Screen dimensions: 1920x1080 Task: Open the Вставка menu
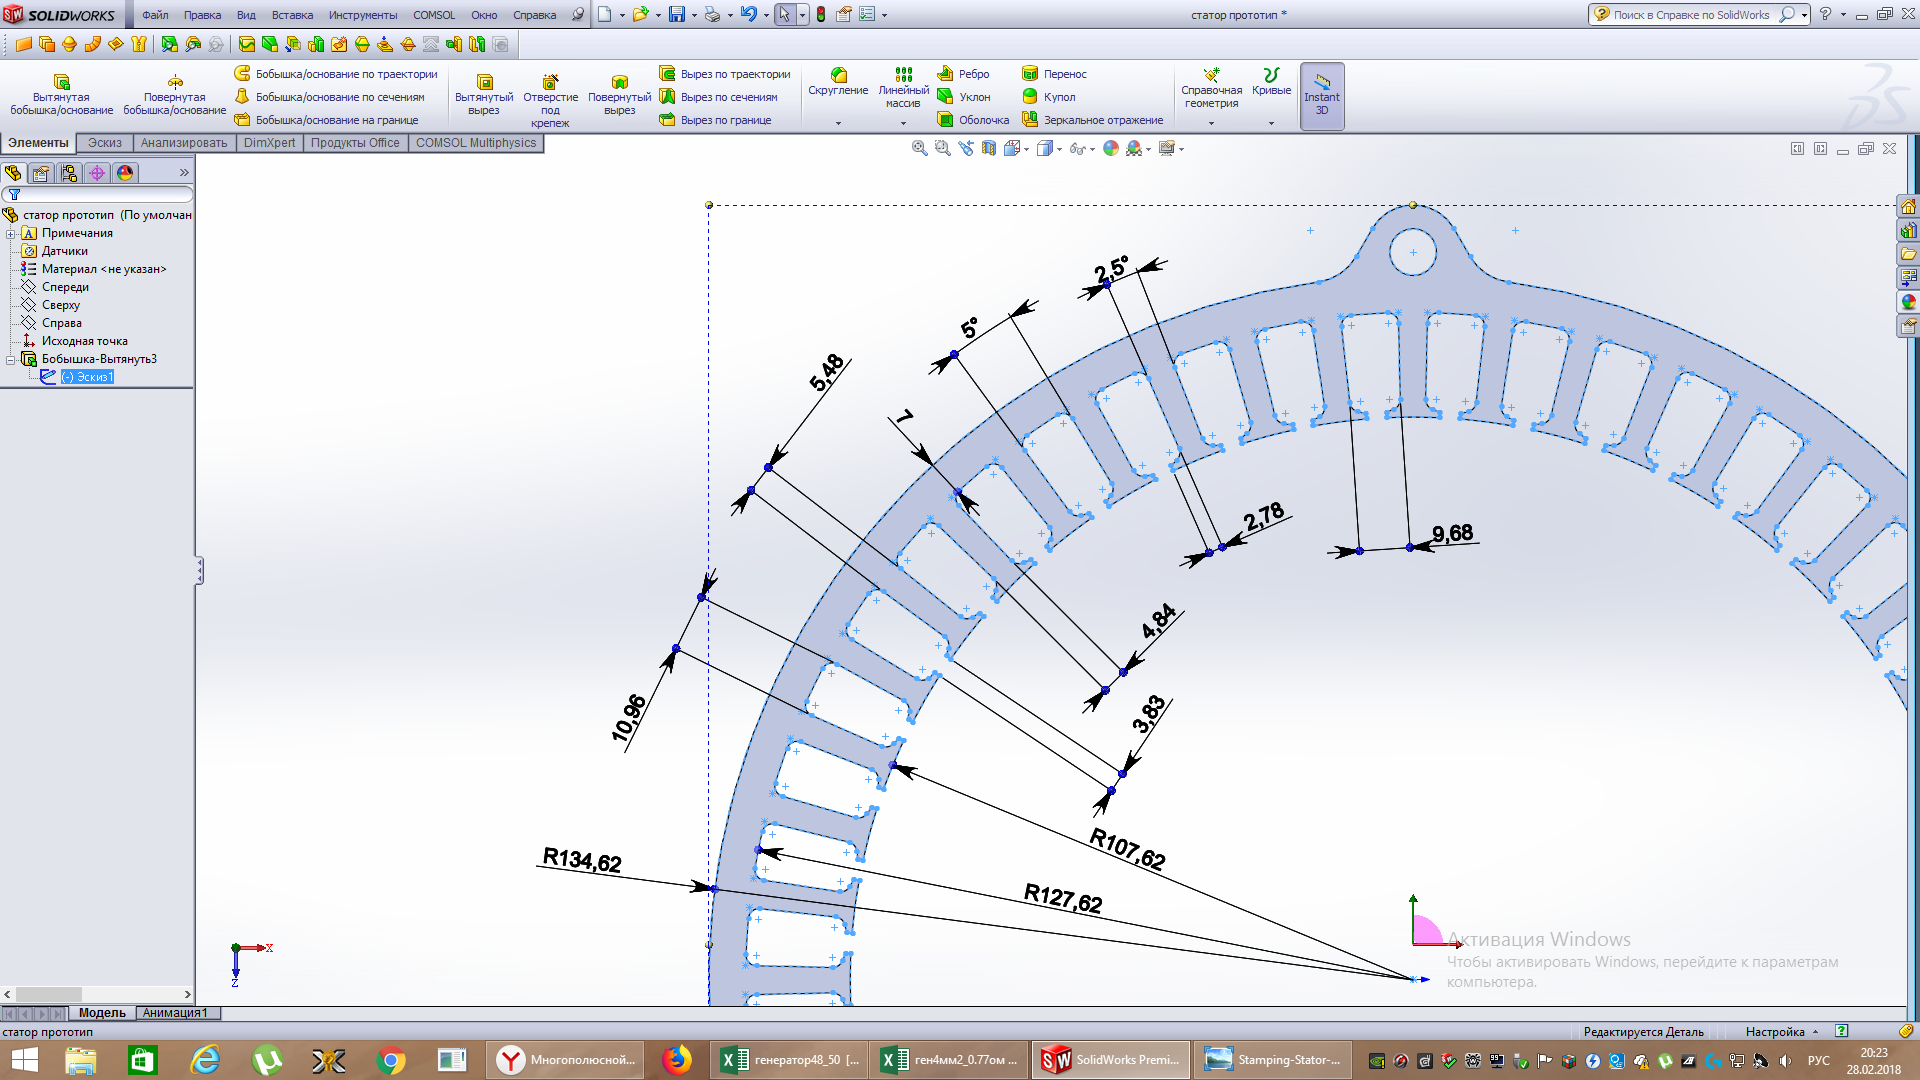[292, 15]
